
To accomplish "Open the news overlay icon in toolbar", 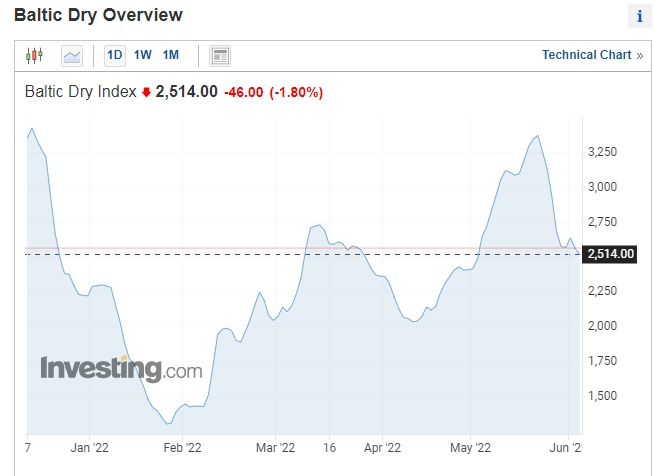I will (221, 55).
